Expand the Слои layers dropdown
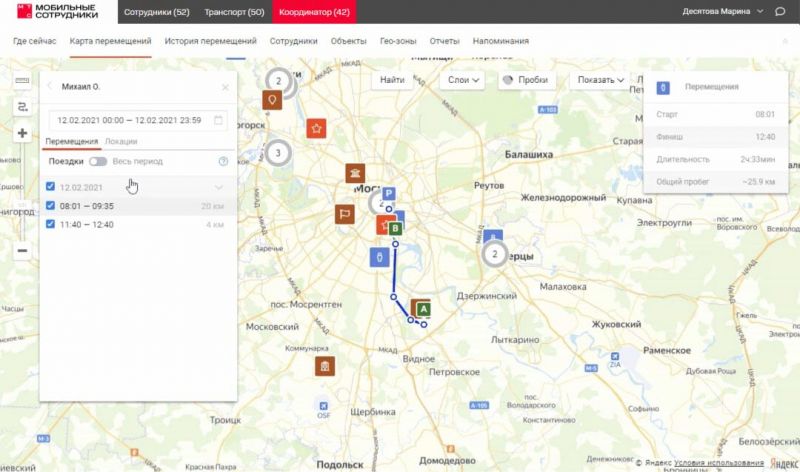The width and height of the screenshot is (800, 472). pos(461,80)
